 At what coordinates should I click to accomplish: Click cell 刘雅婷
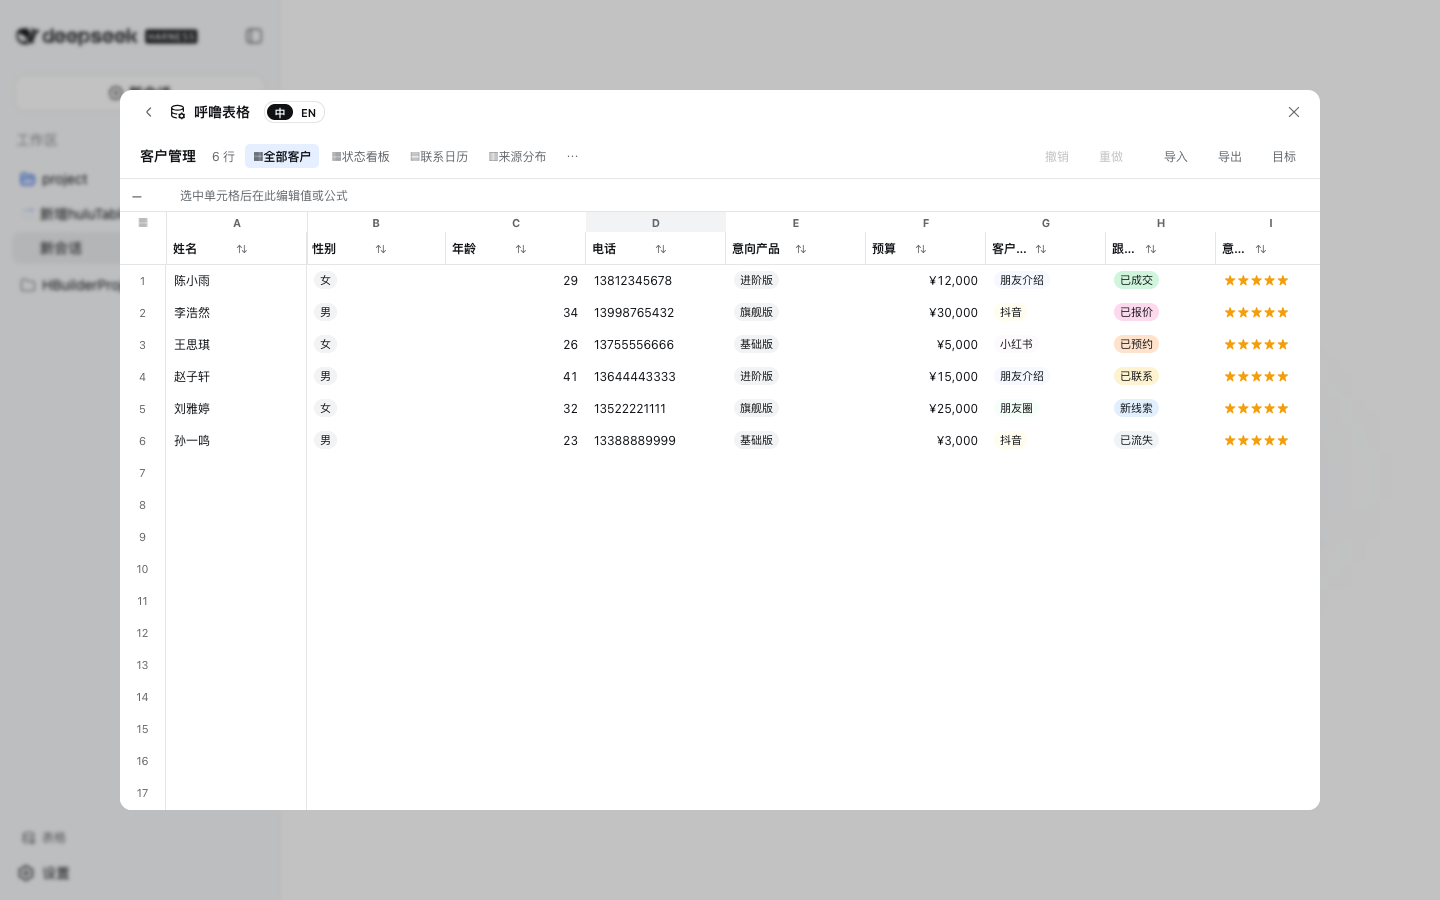(236, 409)
